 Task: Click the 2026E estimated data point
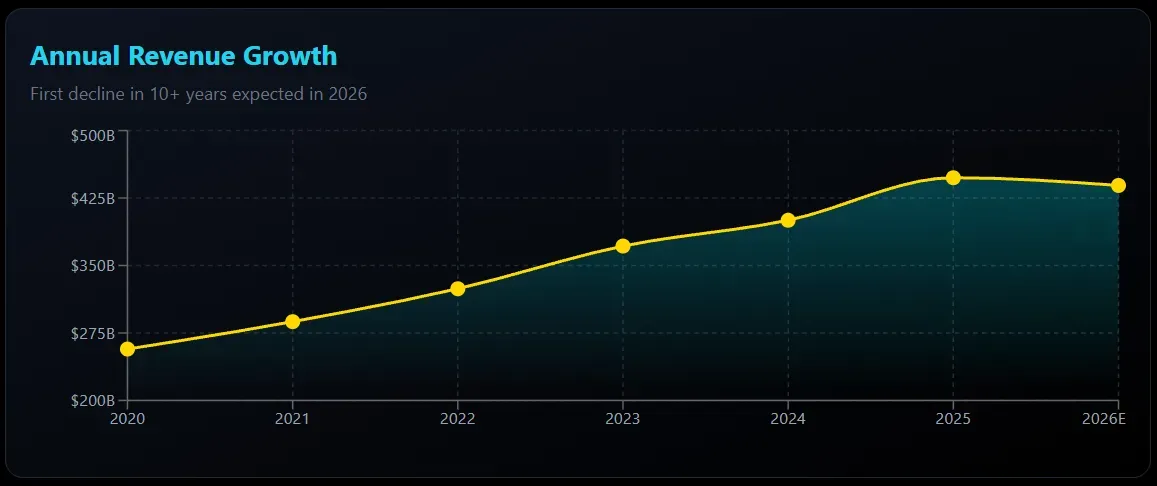click(x=1118, y=185)
